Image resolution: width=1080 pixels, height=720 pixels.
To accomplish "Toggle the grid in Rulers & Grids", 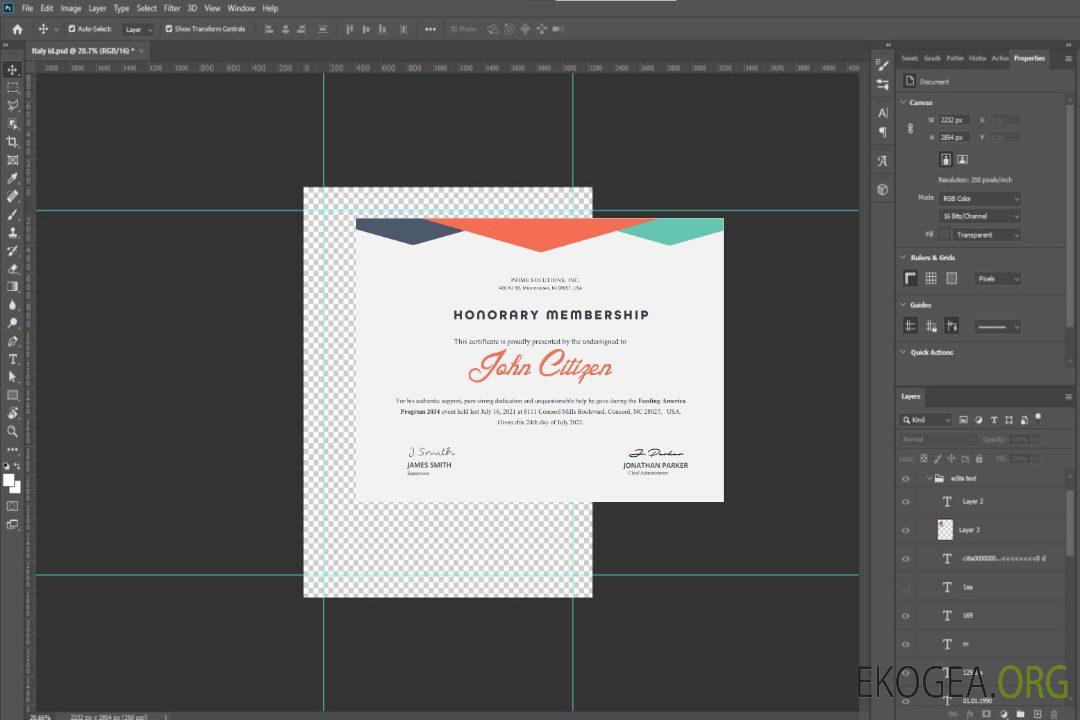I will (931, 278).
